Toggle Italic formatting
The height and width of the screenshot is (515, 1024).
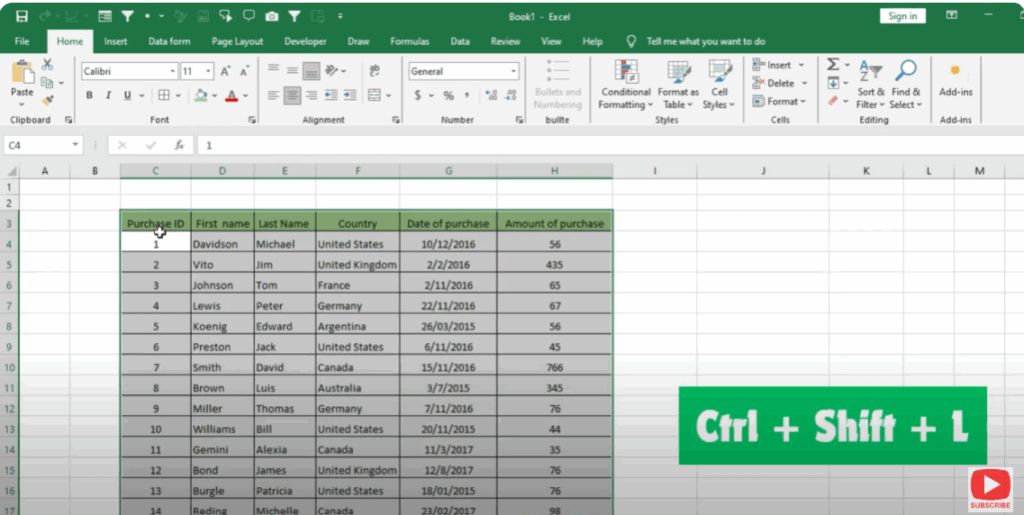[108, 96]
